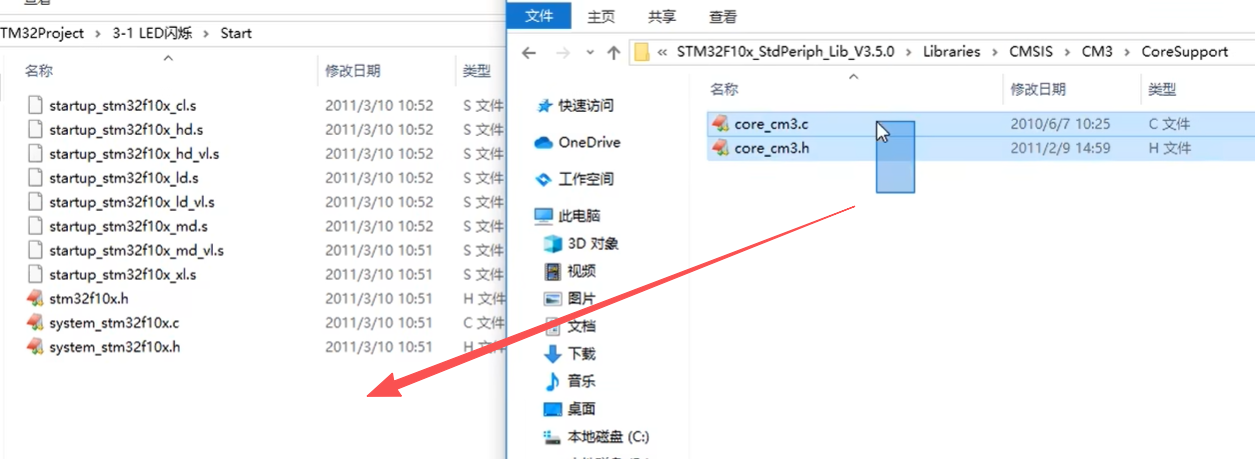Go up one folder level
Screen dimensions: 1255x459
(x=613, y=52)
